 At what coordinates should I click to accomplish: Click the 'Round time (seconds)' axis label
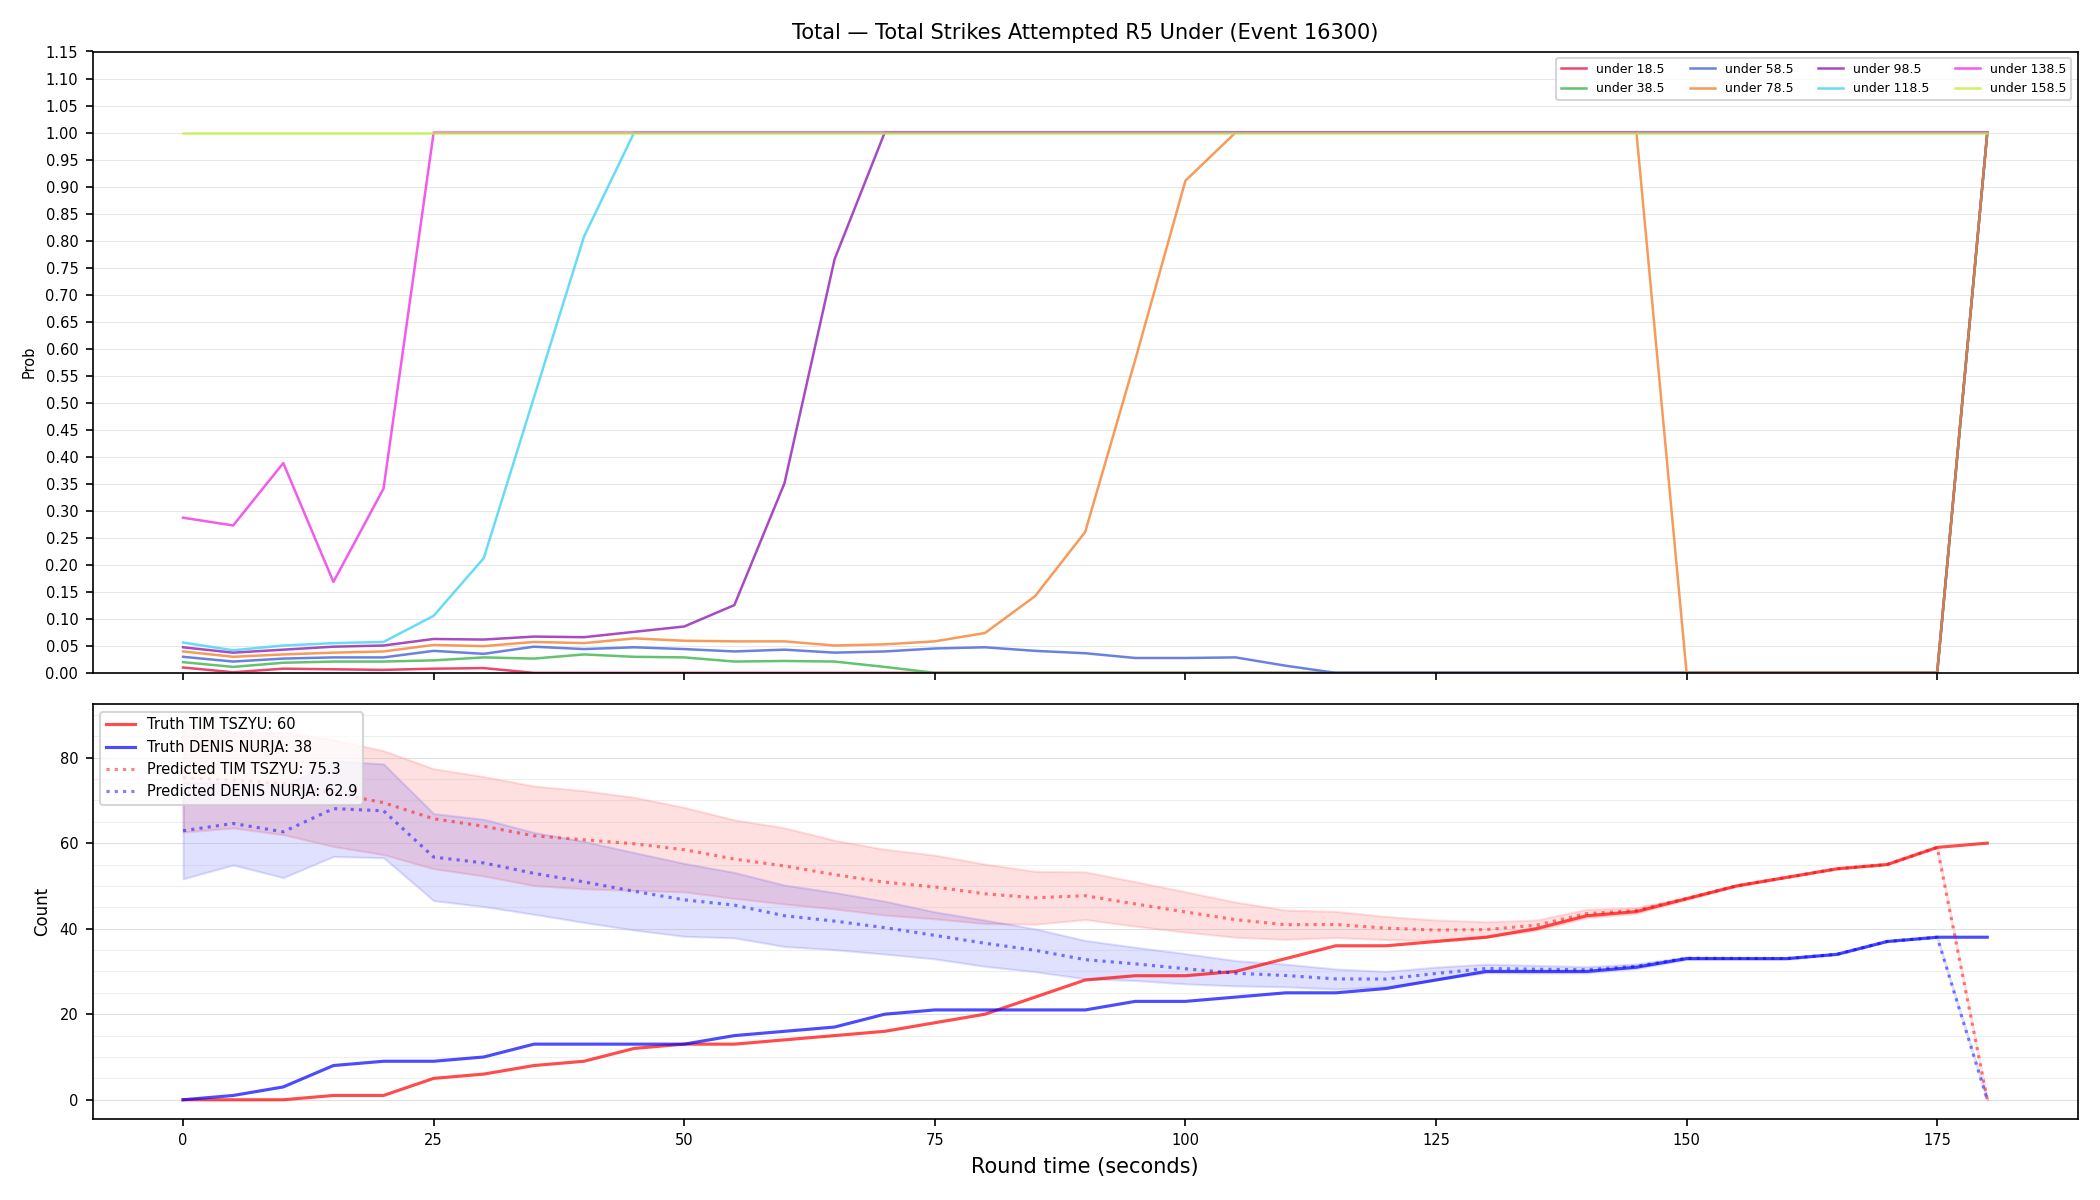tap(1084, 1166)
